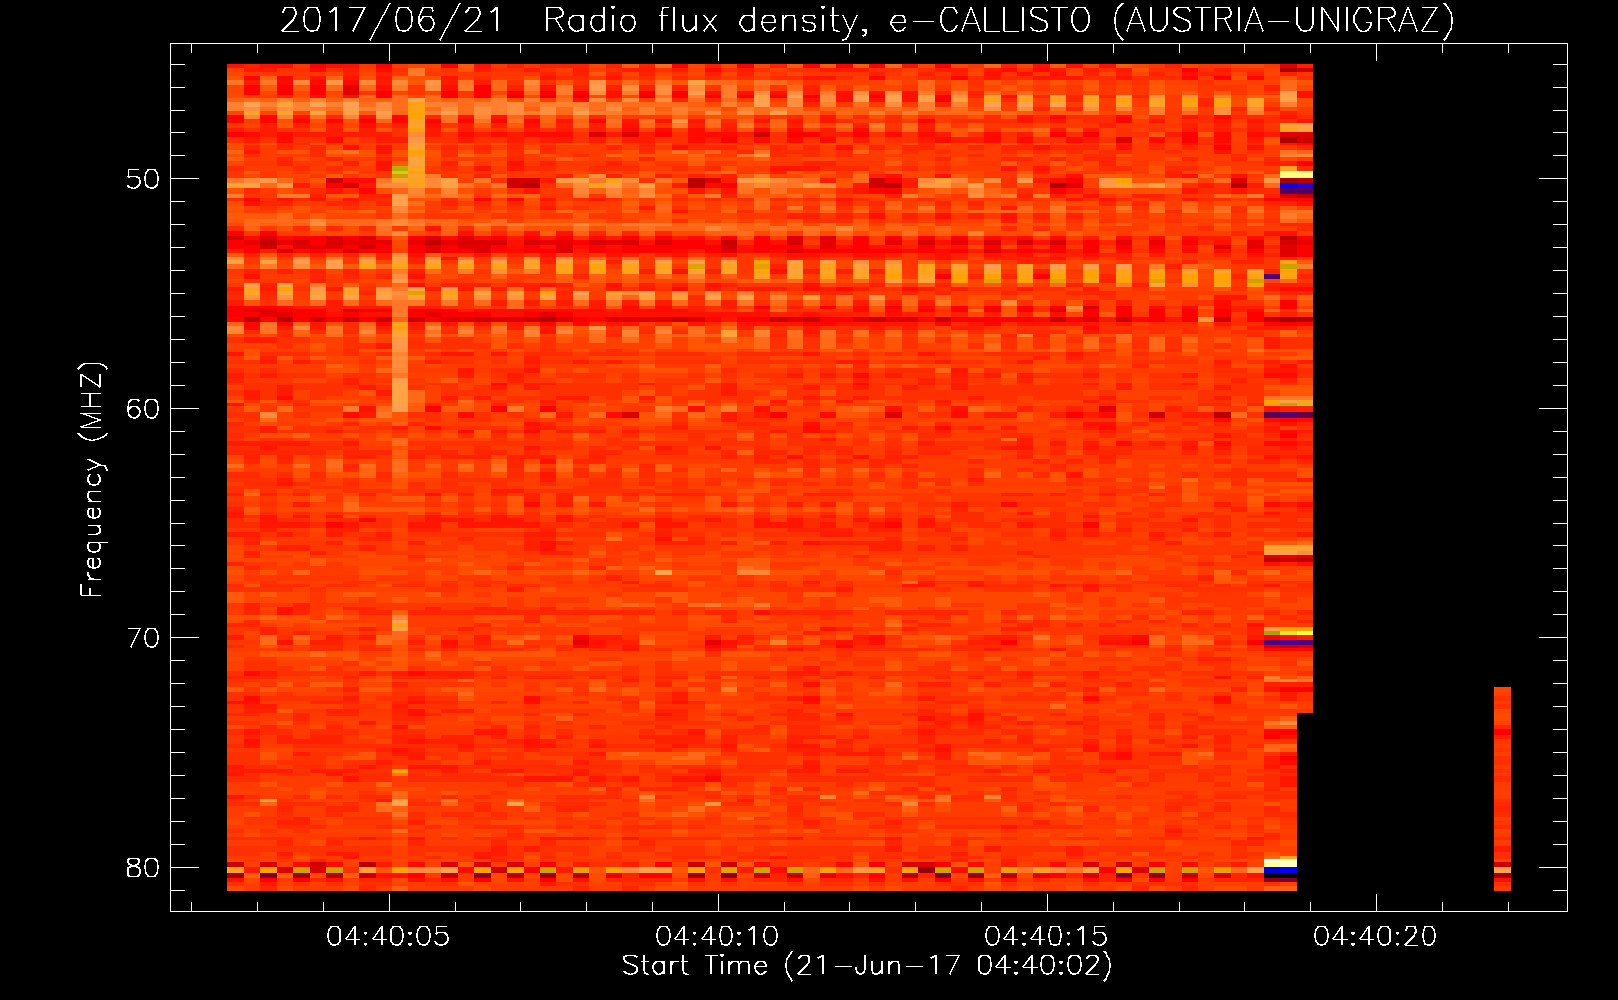1618x1000 pixels.
Task: Click the 04:40:05 time tick label
Action: coord(389,937)
